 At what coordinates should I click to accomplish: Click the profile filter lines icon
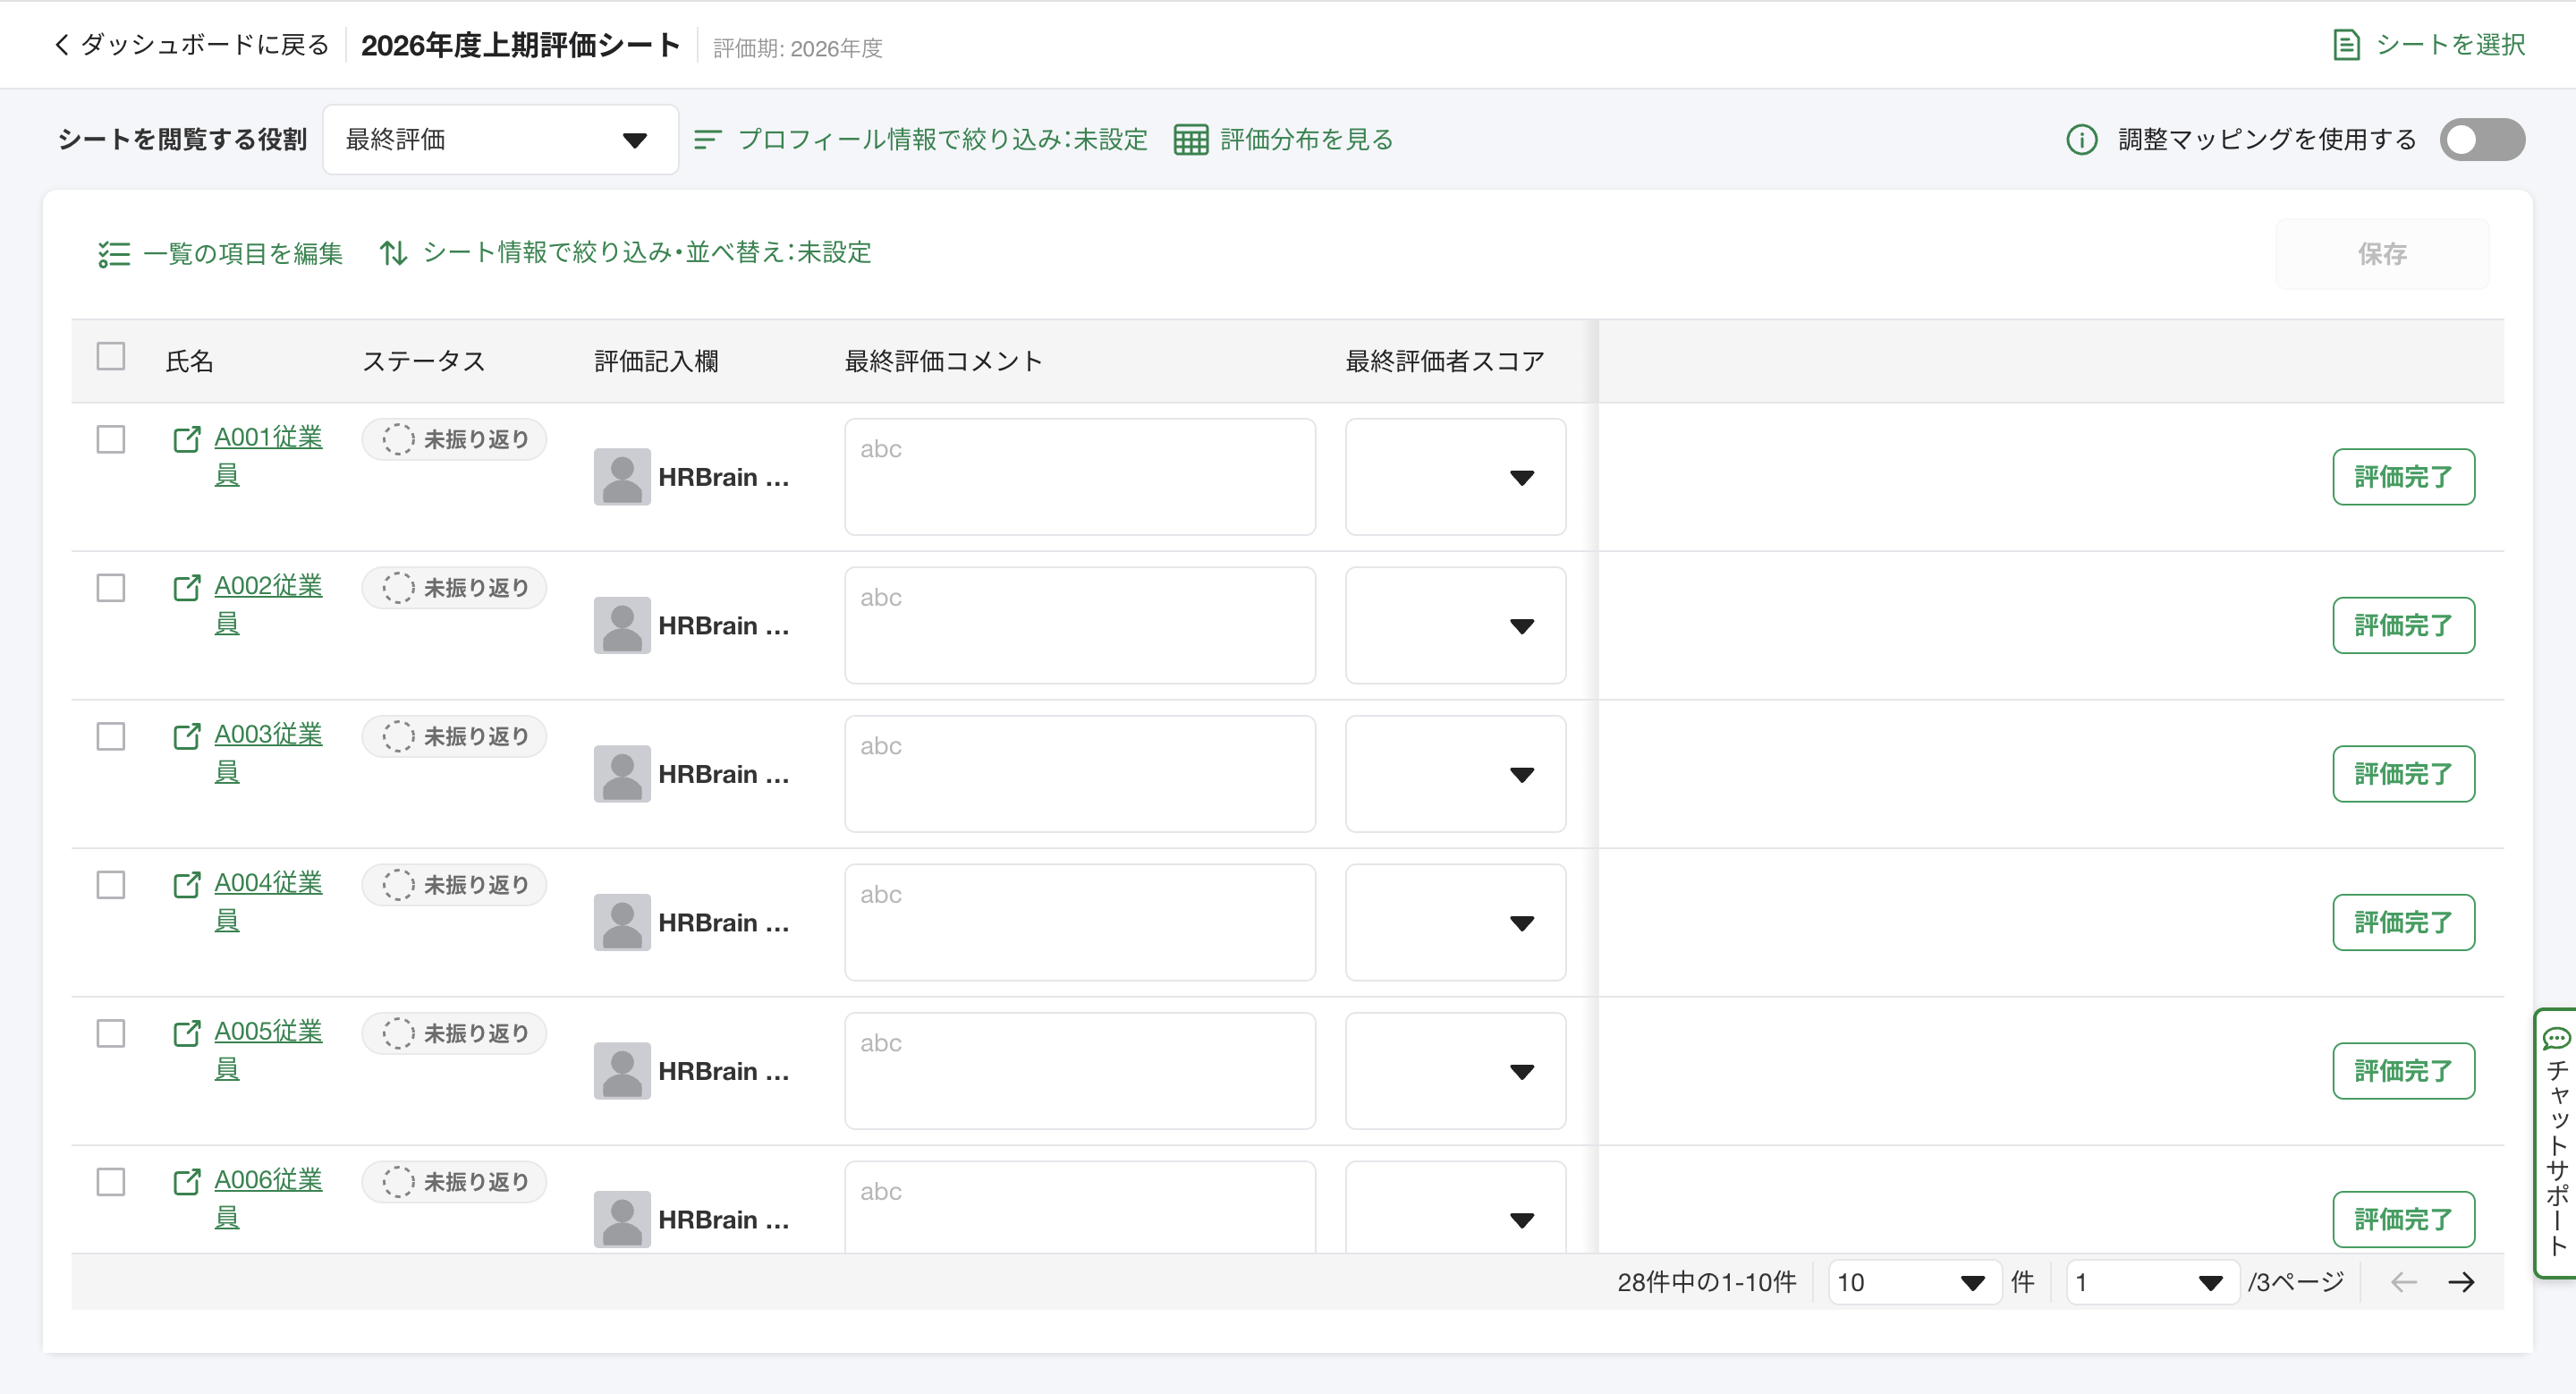coord(707,140)
